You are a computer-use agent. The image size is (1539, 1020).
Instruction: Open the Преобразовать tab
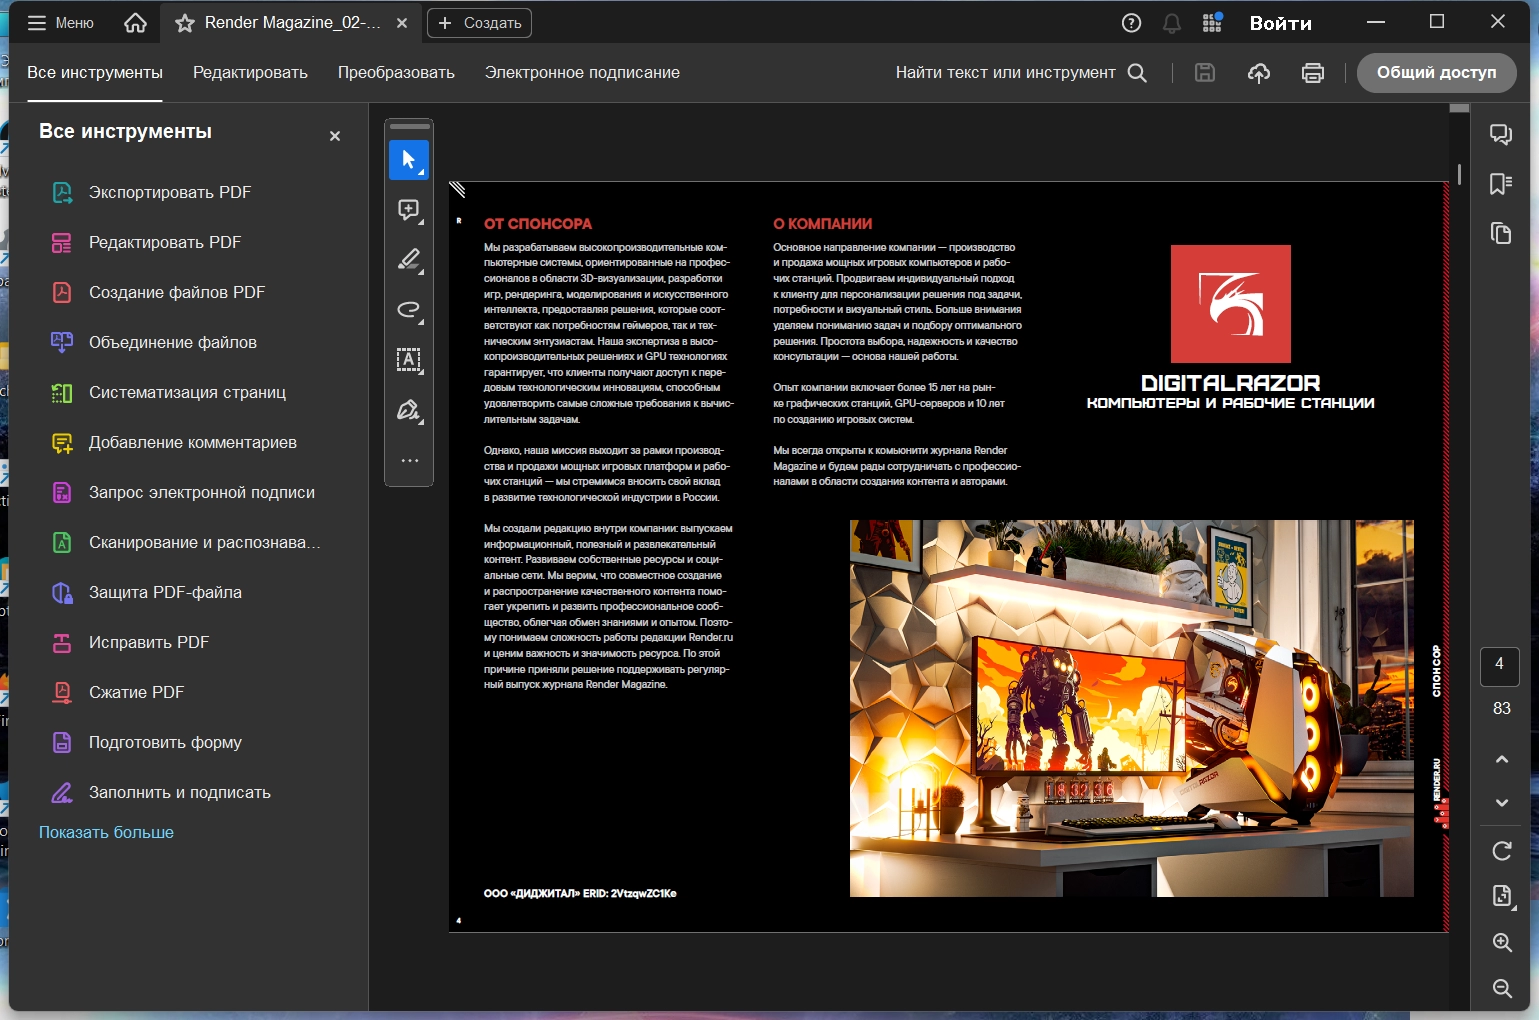[x=396, y=73]
